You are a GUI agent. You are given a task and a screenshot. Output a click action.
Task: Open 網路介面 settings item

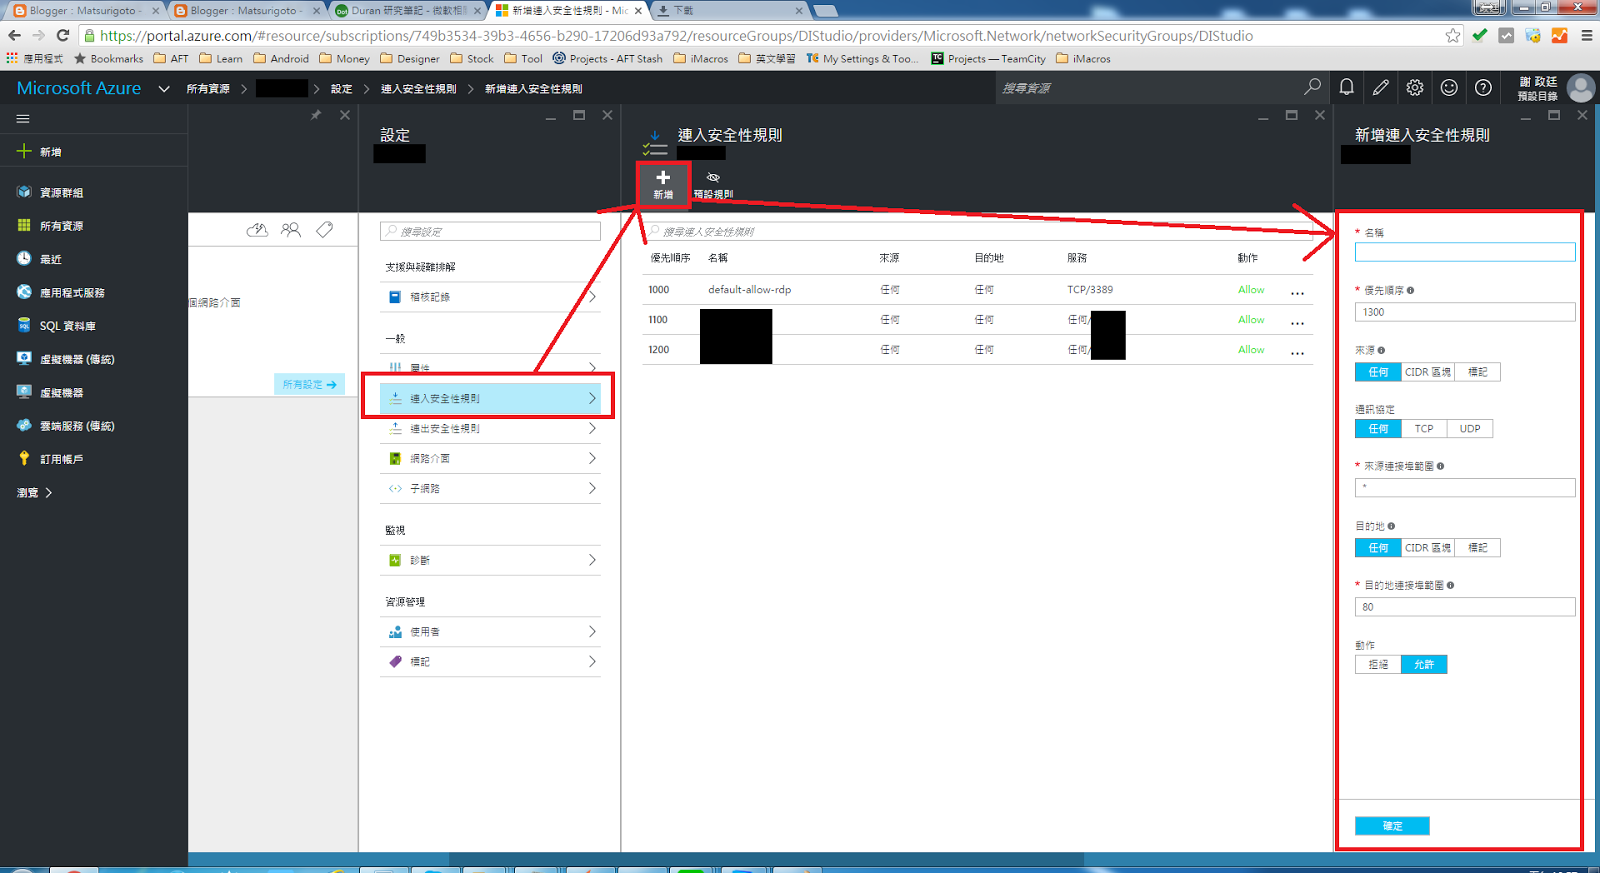(490, 458)
